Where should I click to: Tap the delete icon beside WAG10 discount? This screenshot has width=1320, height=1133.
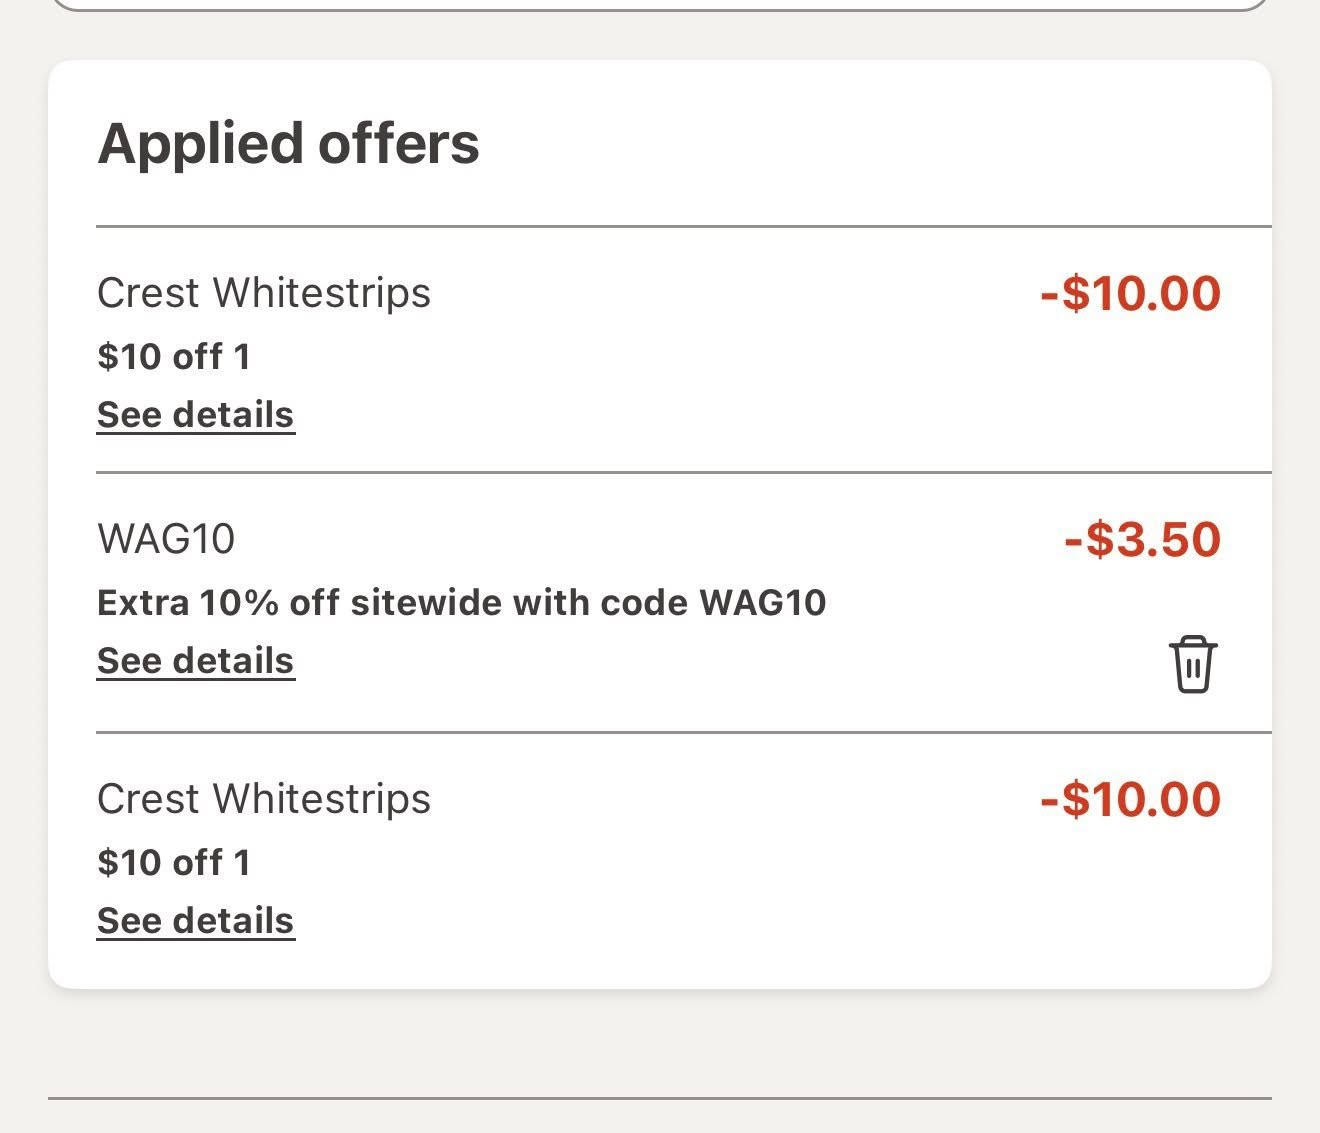coord(1192,662)
